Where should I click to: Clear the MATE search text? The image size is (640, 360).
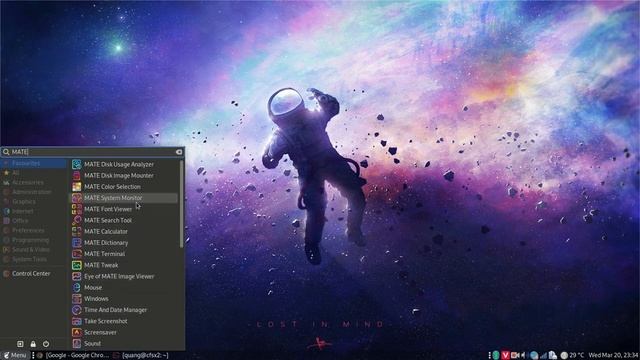179,152
